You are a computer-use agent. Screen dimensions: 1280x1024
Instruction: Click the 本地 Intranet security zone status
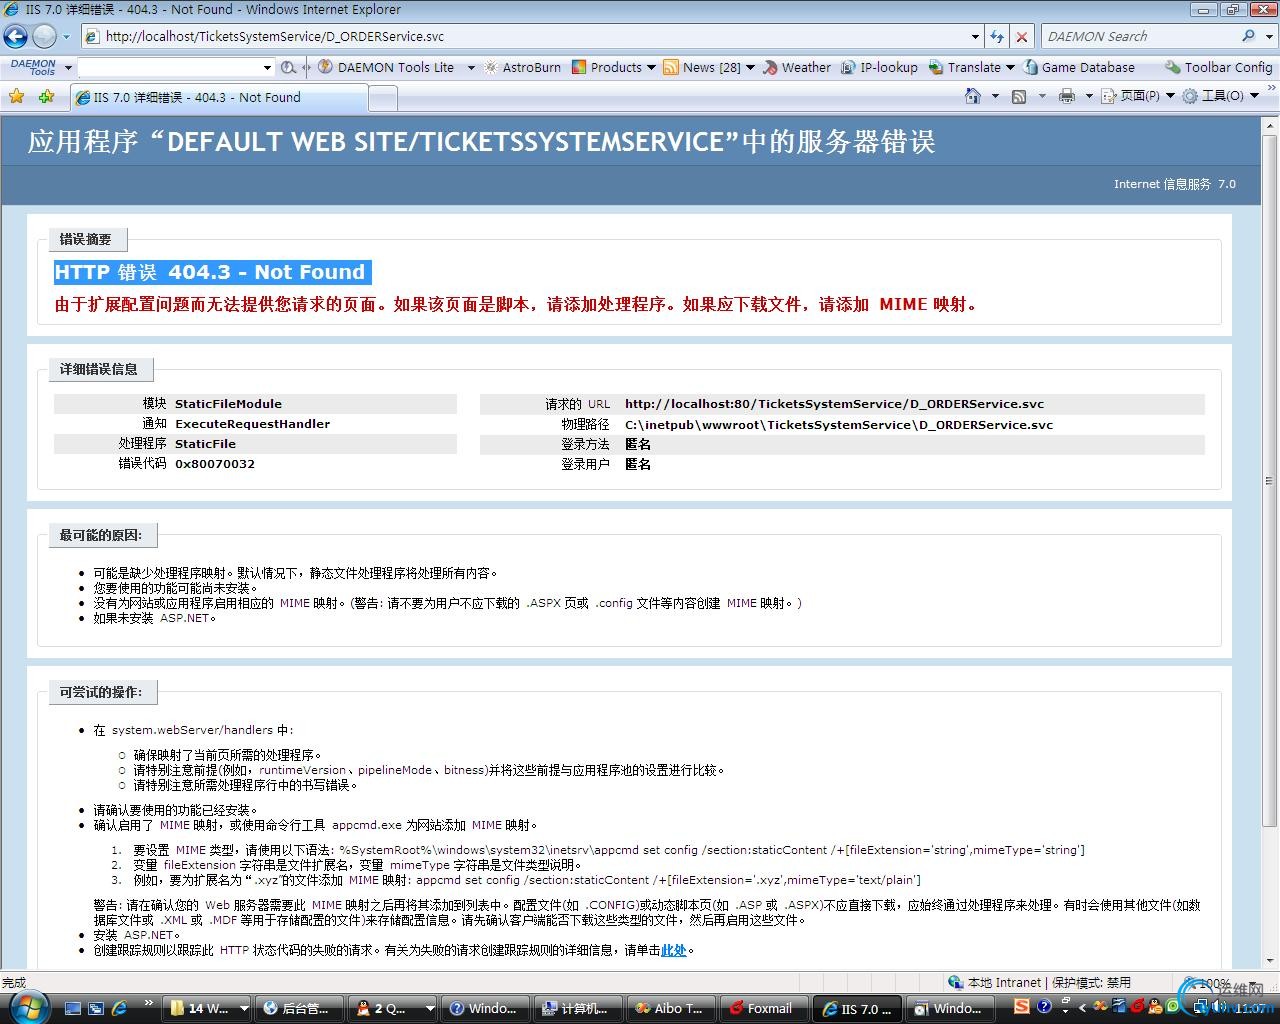click(1039, 983)
